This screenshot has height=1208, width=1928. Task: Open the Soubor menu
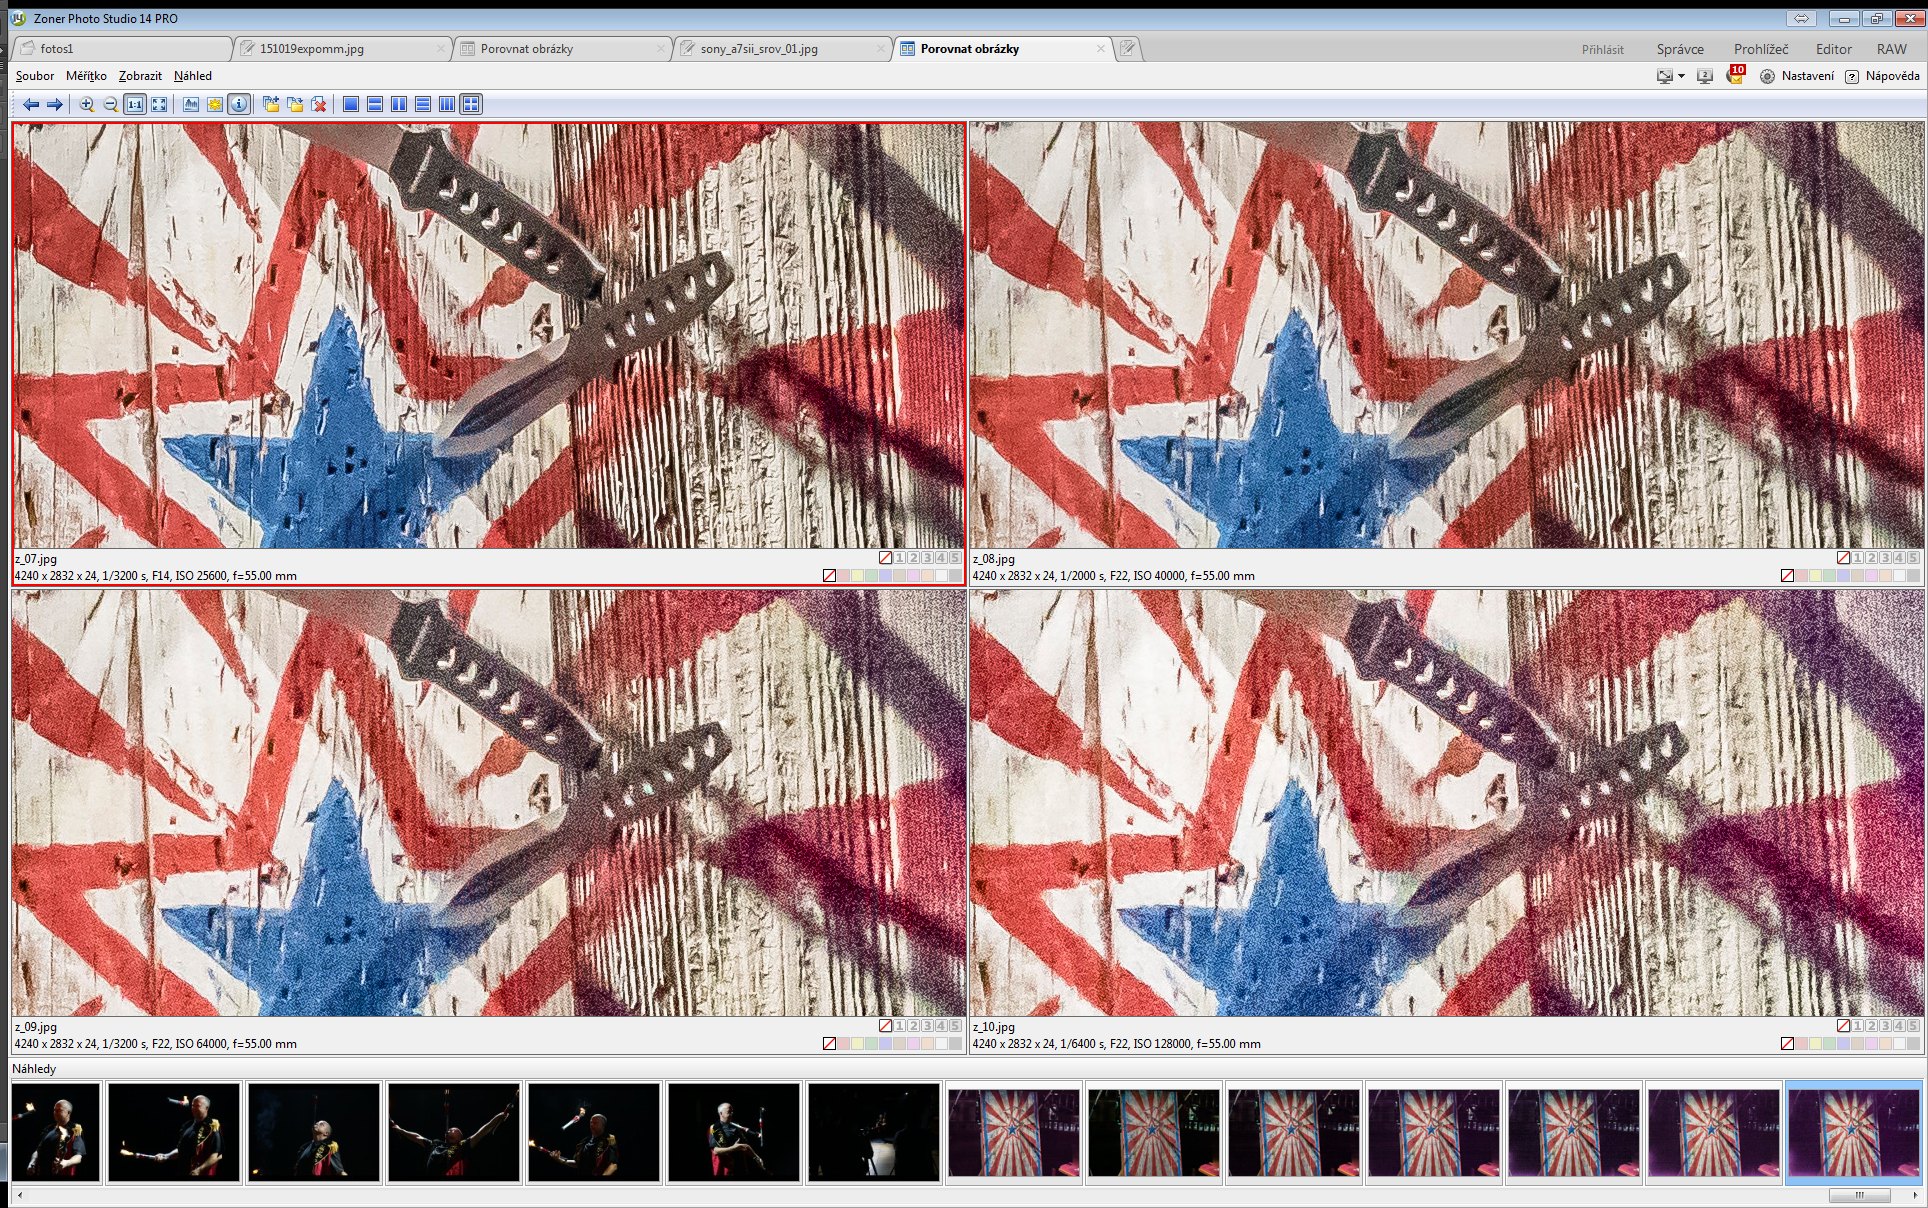[x=35, y=76]
